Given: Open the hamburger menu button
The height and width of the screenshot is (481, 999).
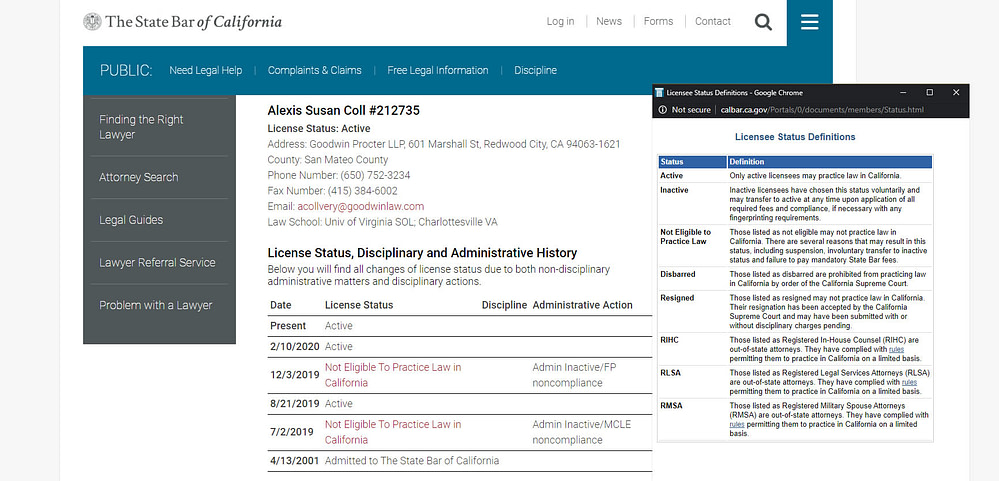Looking at the screenshot, I should click(x=810, y=22).
